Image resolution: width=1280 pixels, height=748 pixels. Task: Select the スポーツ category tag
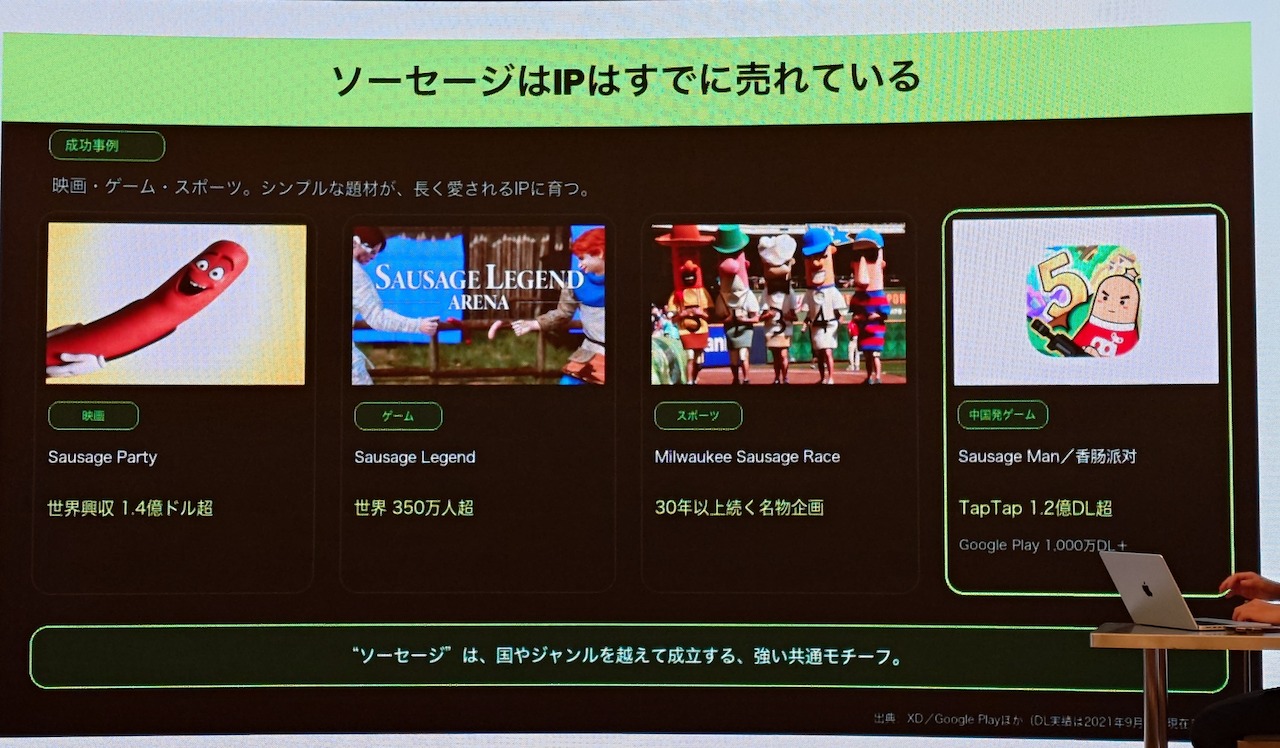coord(698,416)
